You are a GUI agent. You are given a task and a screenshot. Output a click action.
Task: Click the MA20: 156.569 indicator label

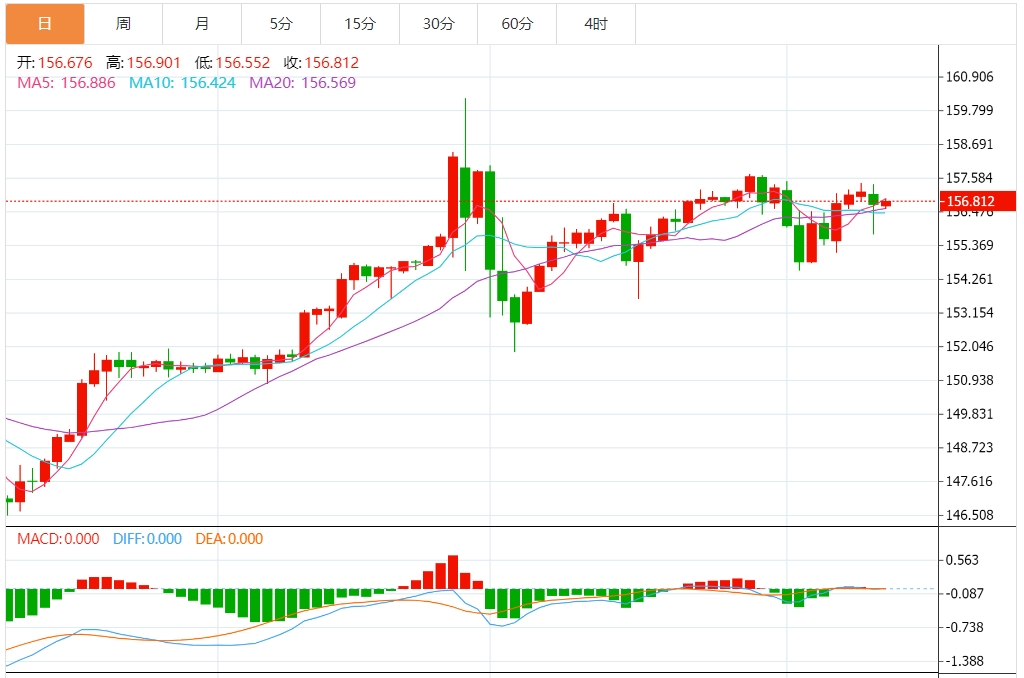point(302,83)
